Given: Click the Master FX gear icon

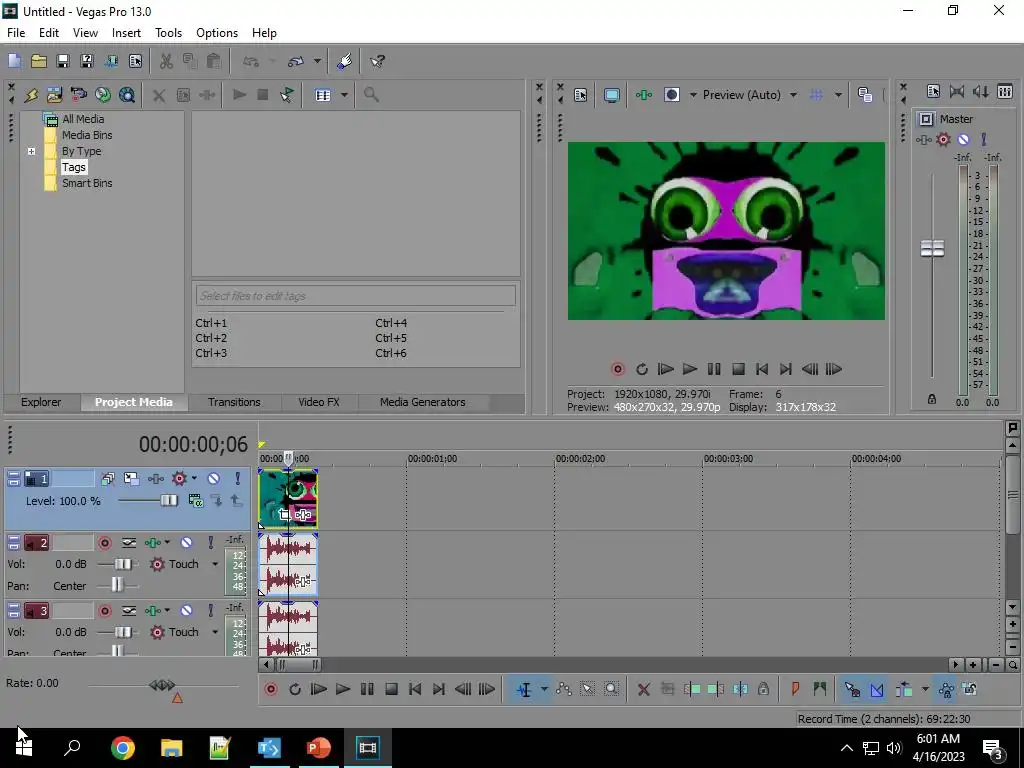Looking at the screenshot, I should point(943,139).
